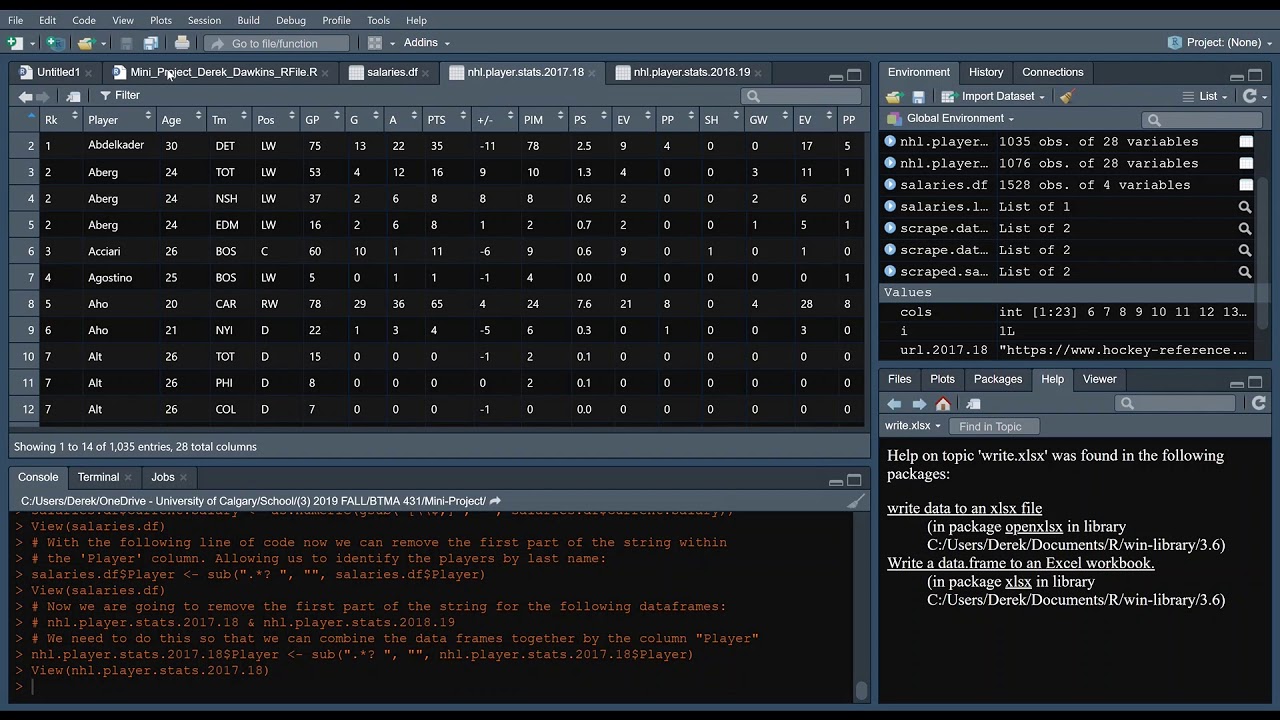Click the print icon in the toolbar
Viewport: 1280px width, 720px height.
(x=182, y=43)
